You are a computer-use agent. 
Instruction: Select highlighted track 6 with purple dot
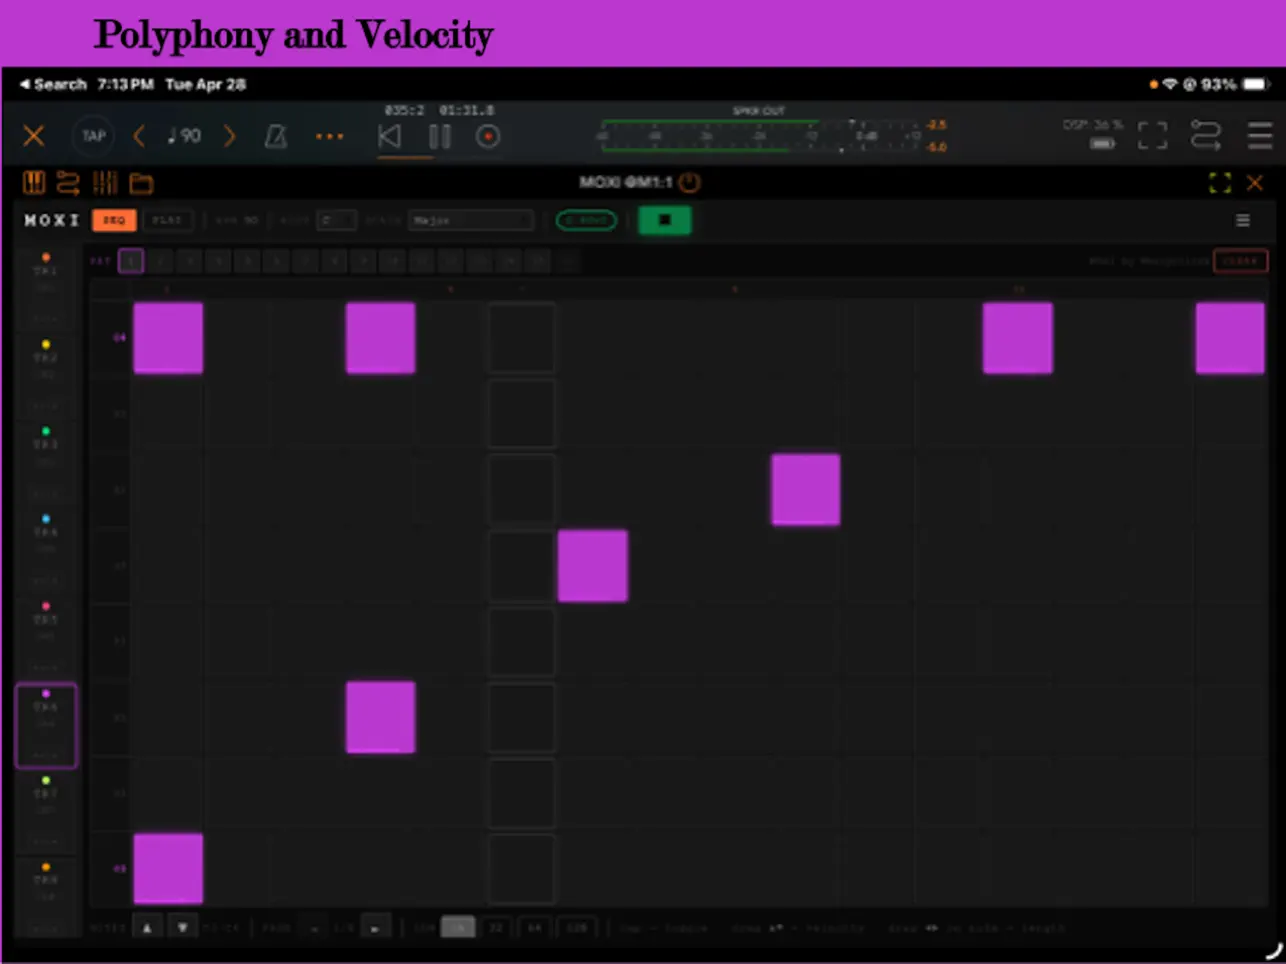tap(46, 726)
